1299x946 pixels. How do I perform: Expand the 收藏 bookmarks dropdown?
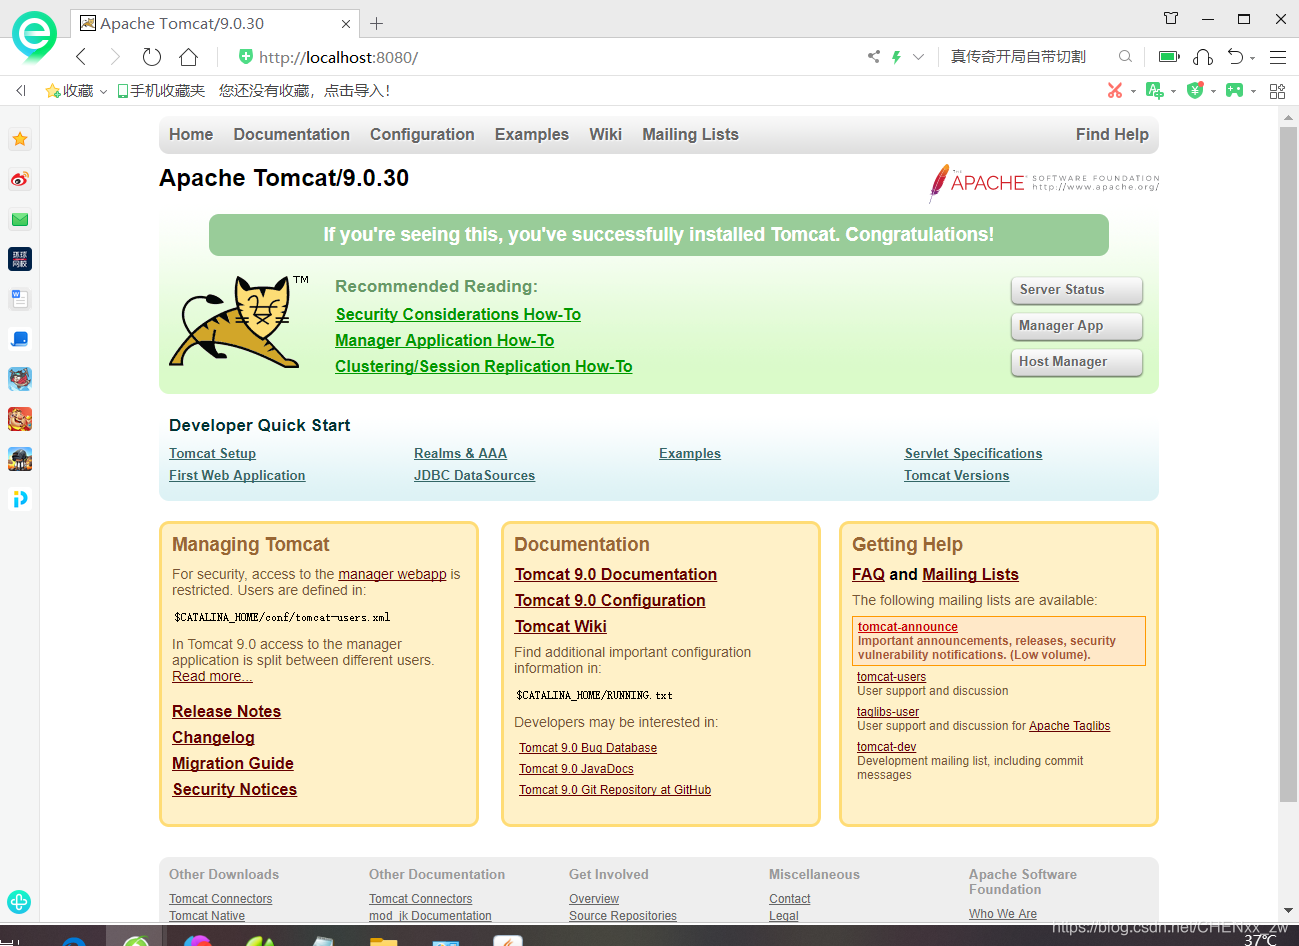click(103, 92)
